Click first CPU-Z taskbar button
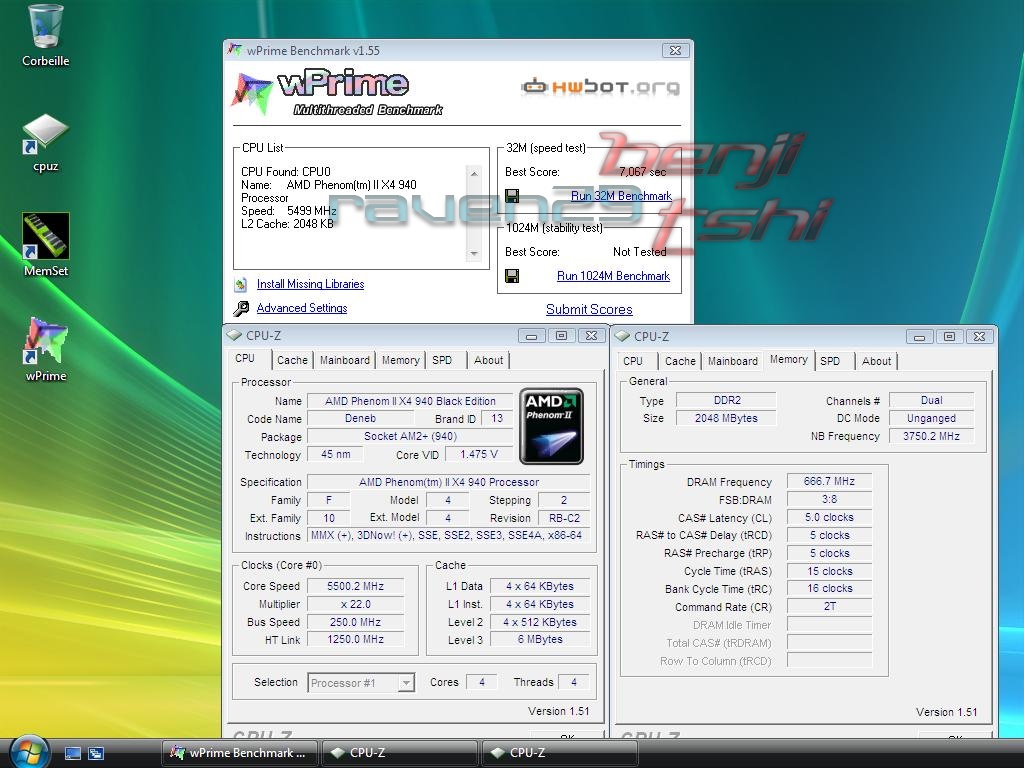This screenshot has width=1024, height=768. click(x=399, y=753)
